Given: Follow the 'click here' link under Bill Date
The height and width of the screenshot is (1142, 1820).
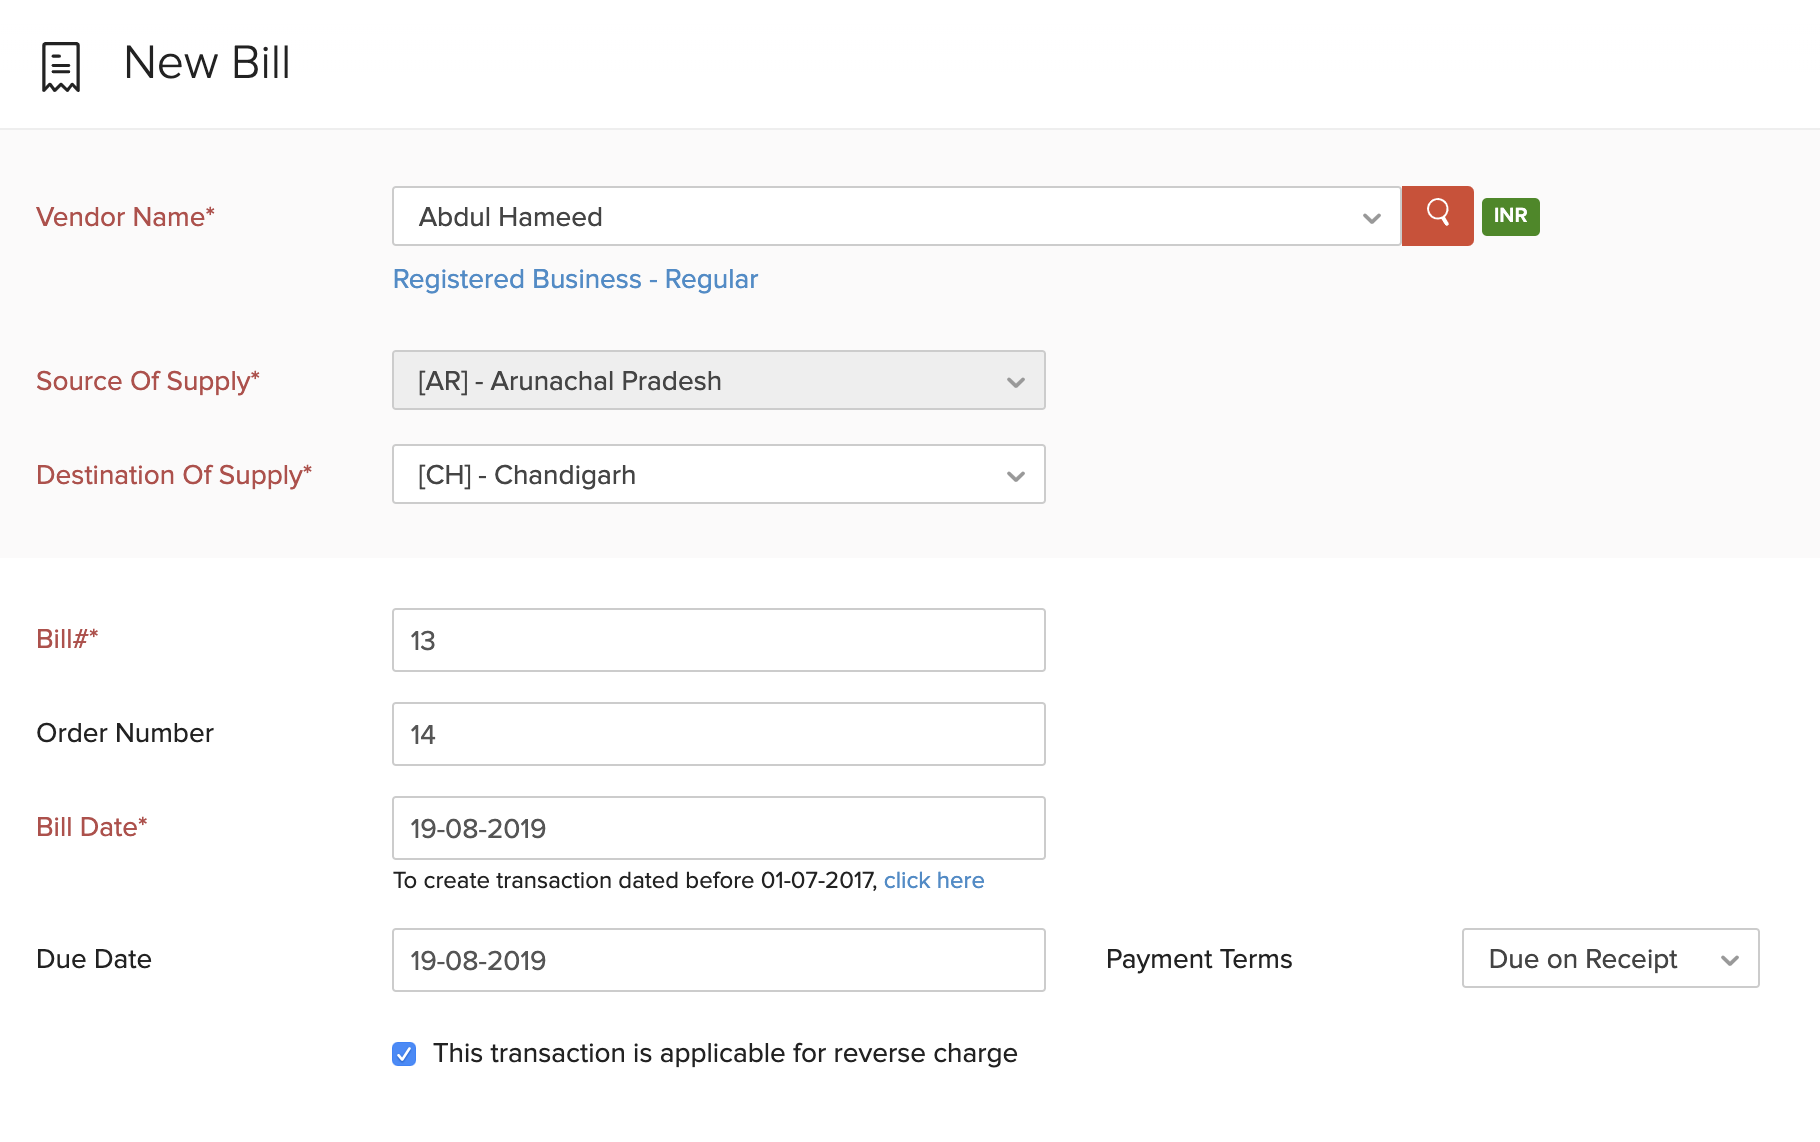Looking at the screenshot, I should tap(933, 880).
